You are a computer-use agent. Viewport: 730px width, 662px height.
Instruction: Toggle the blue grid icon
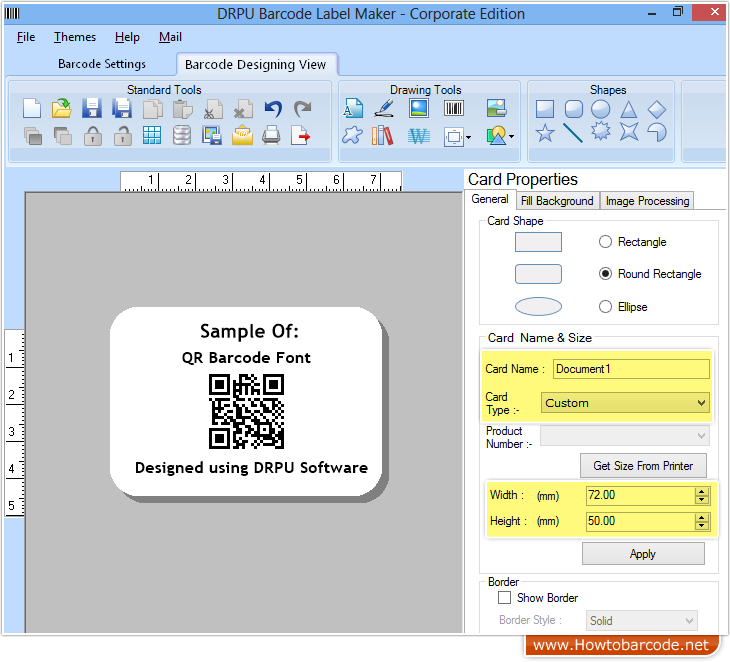(152, 136)
